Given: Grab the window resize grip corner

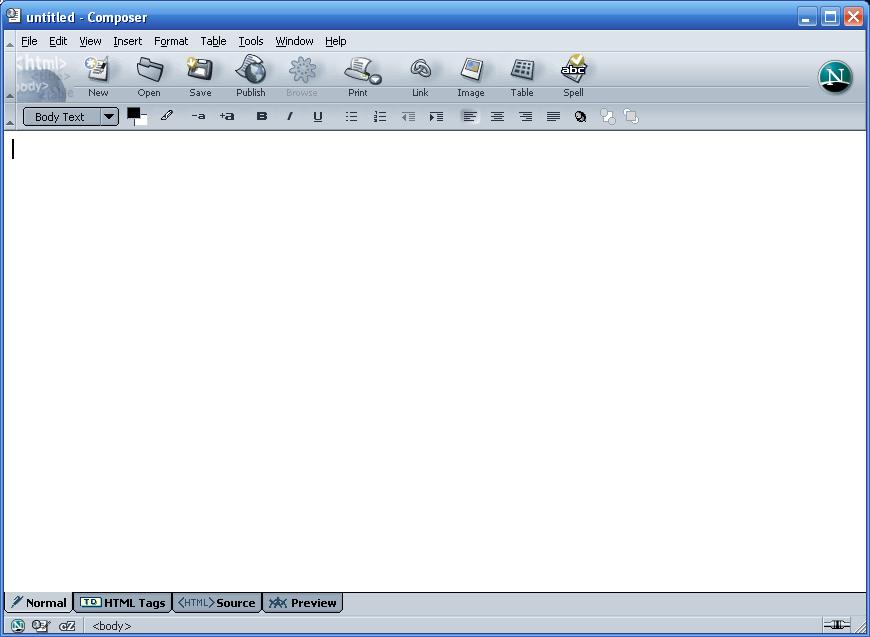Looking at the screenshot, I should [x=859, y=627].
